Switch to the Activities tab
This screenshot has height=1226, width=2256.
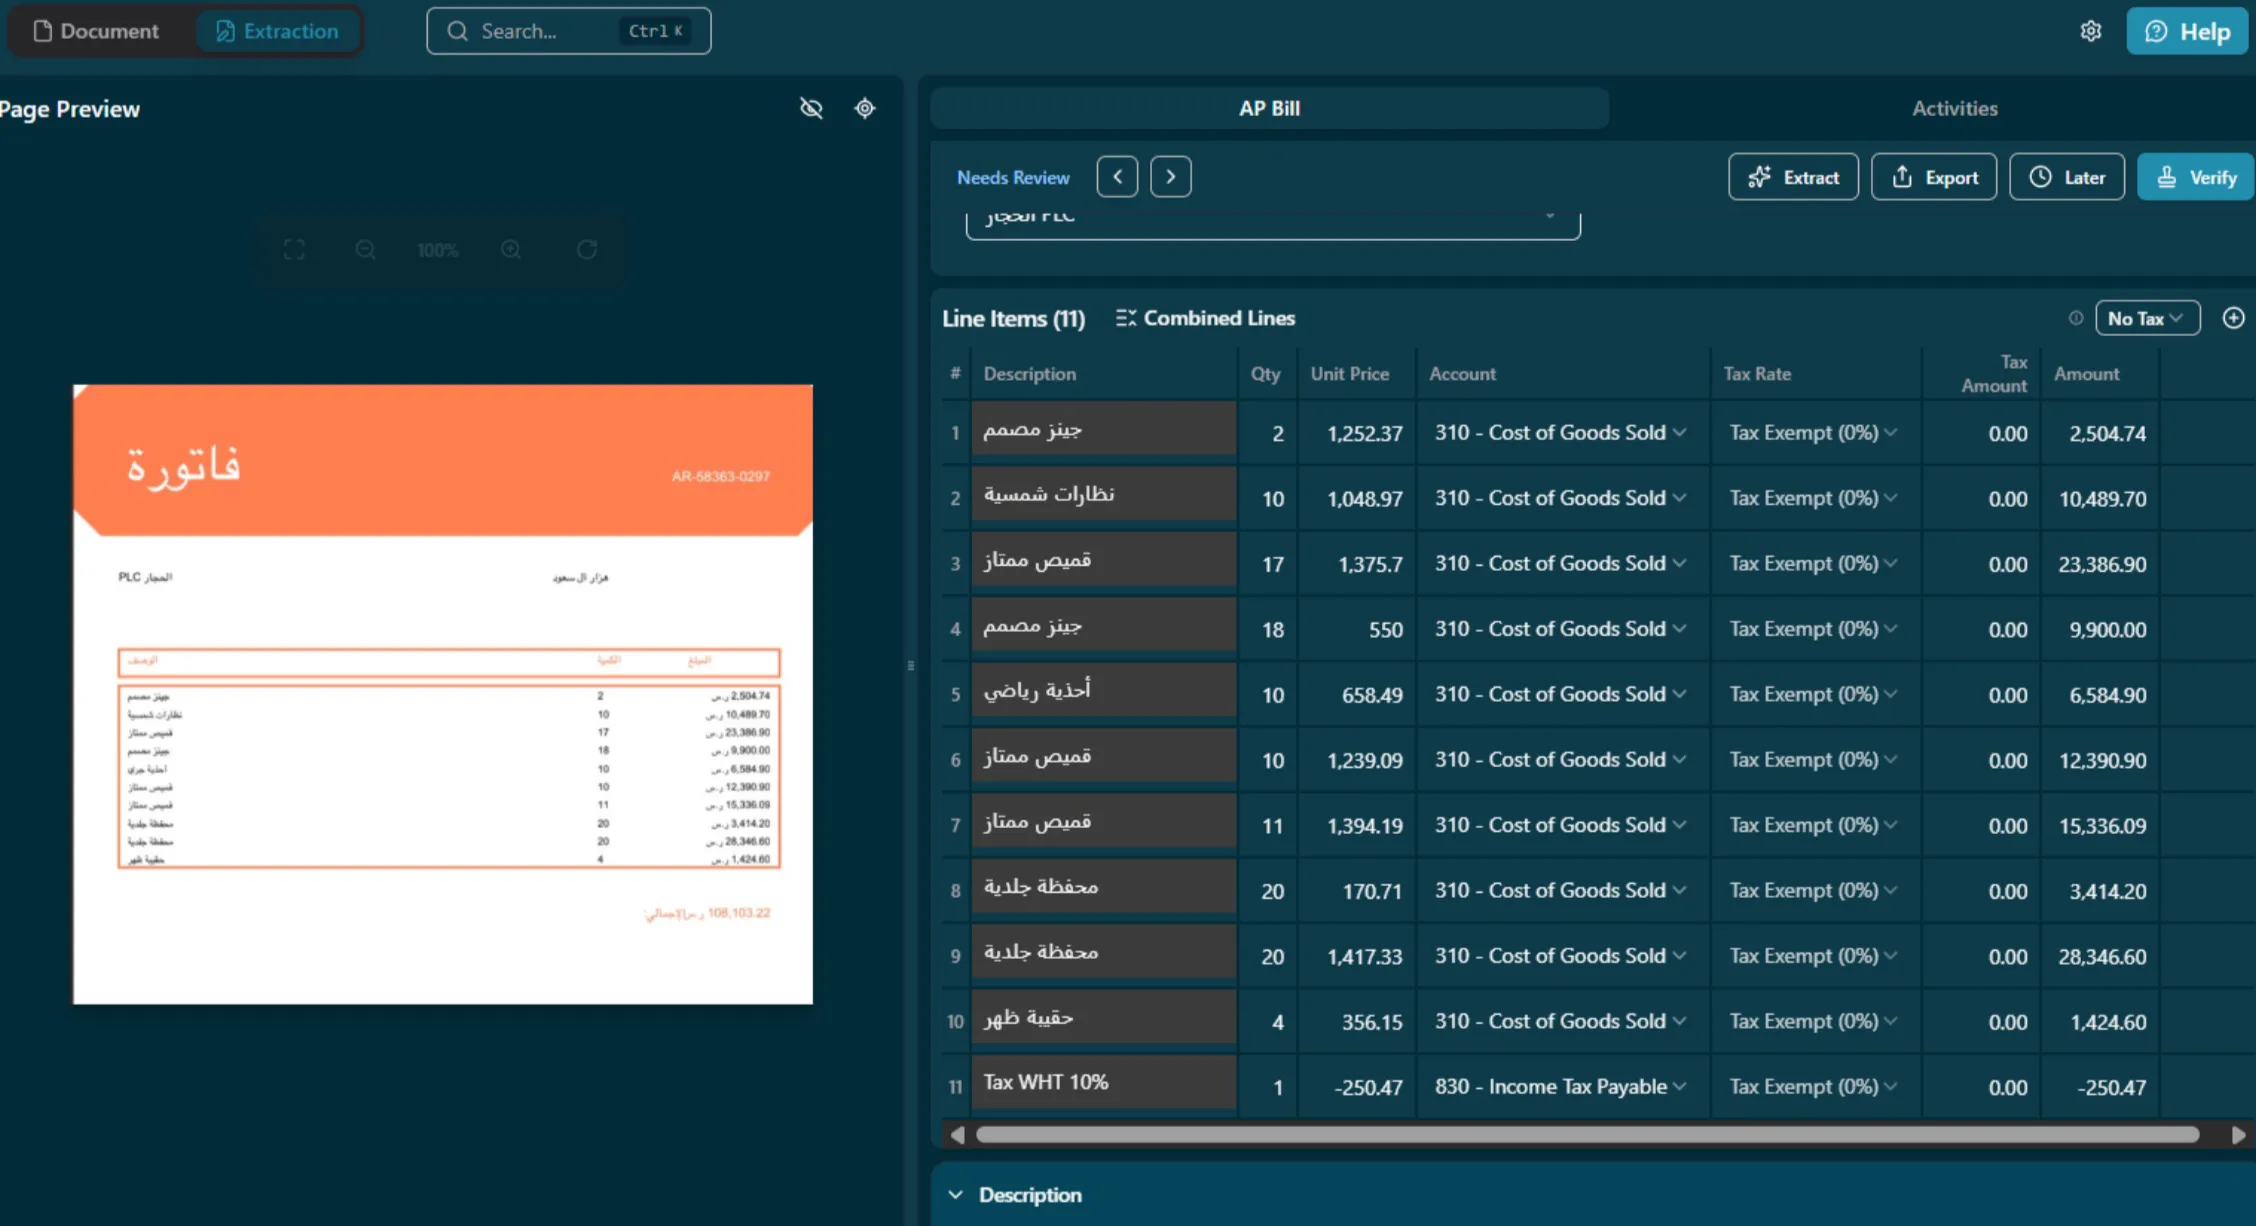[x=1954, y=108]
